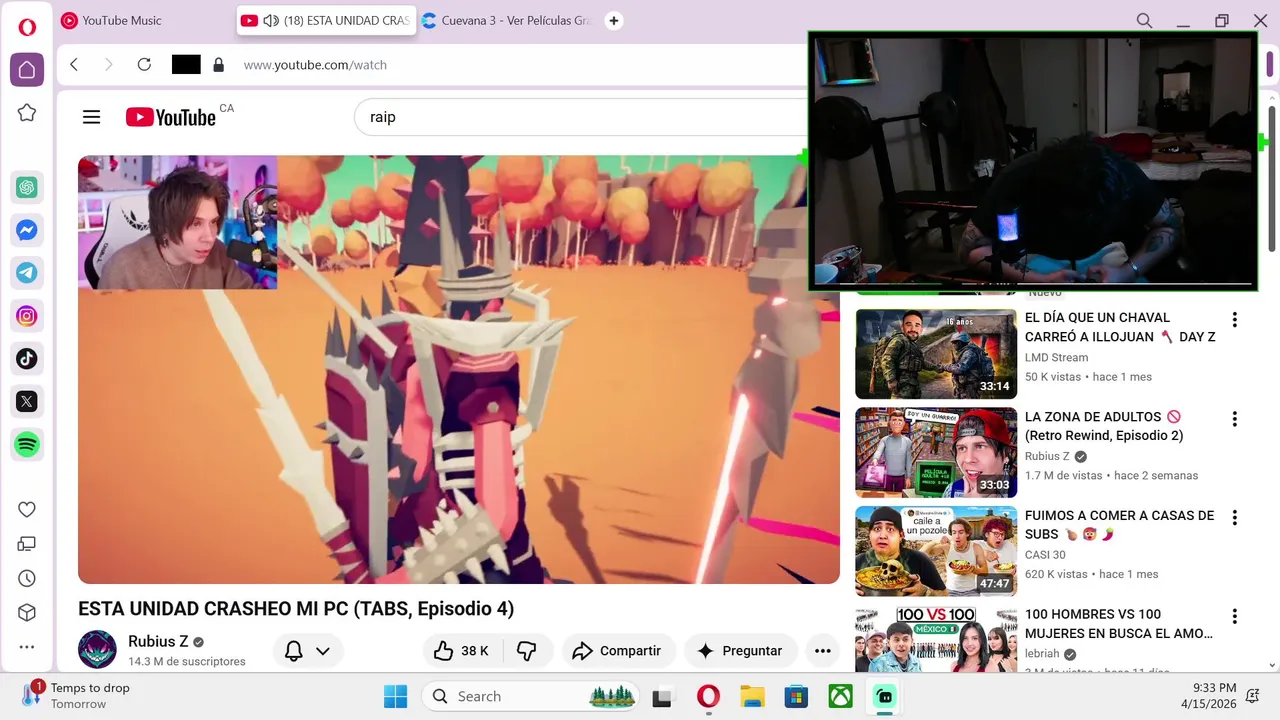Open X (Twitter) from the Opera sidebar

coord(27,401)
